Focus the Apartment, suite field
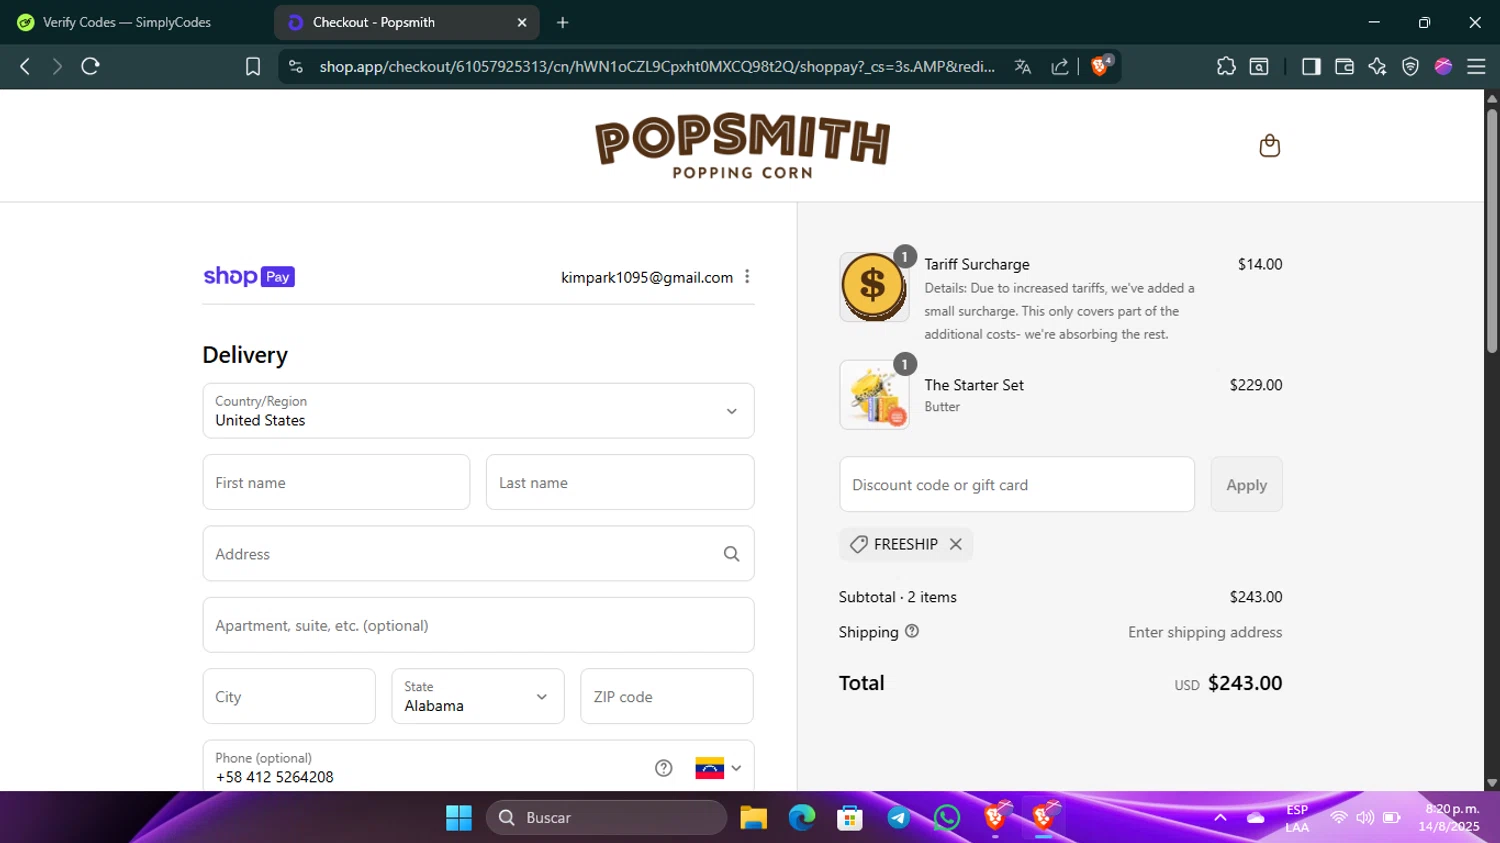The width and height of the screenshot is (1500, 843). [x=478, y=625]
